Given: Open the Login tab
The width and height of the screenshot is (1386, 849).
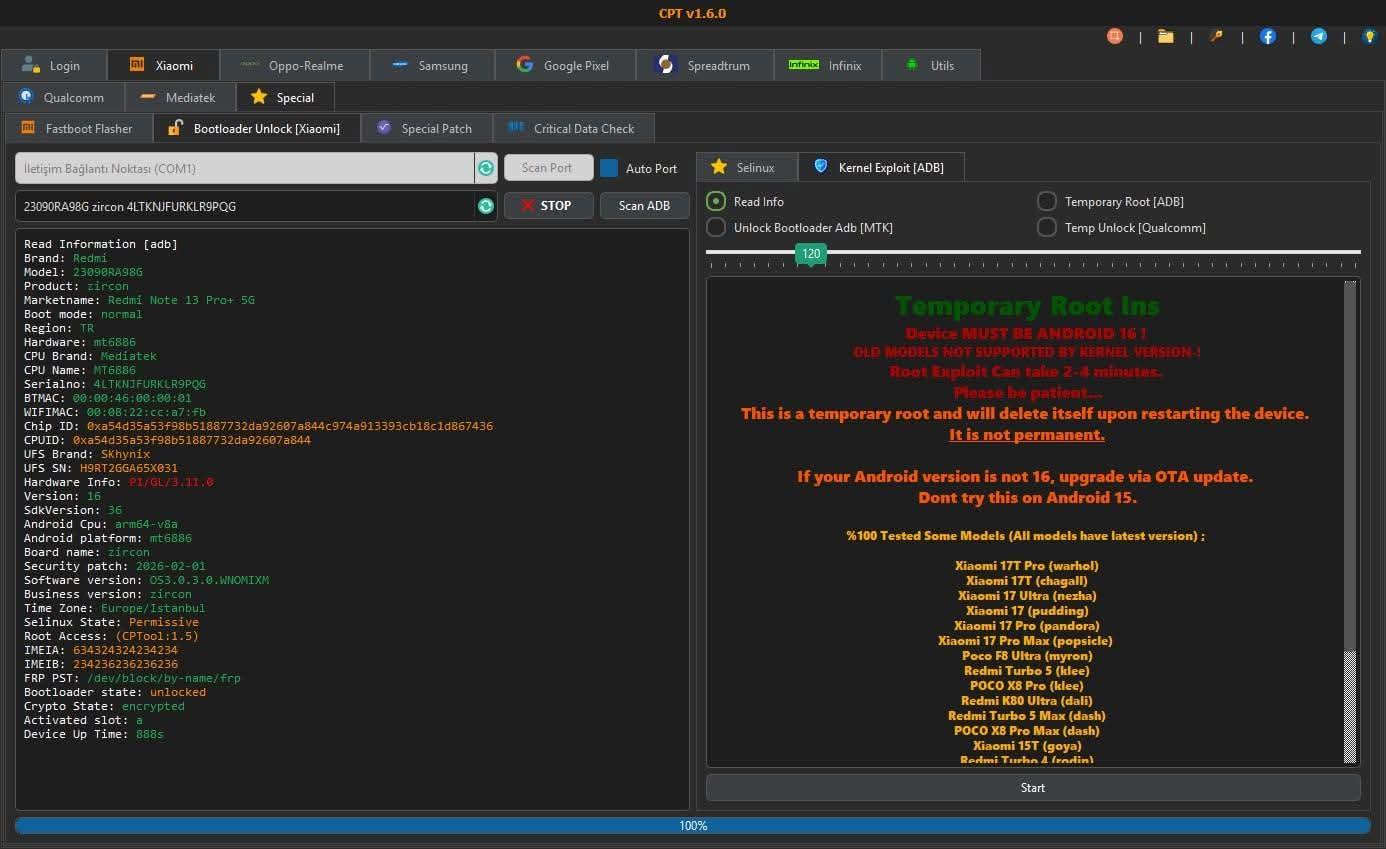Looking at the screenshot, I should click(53, 65).
